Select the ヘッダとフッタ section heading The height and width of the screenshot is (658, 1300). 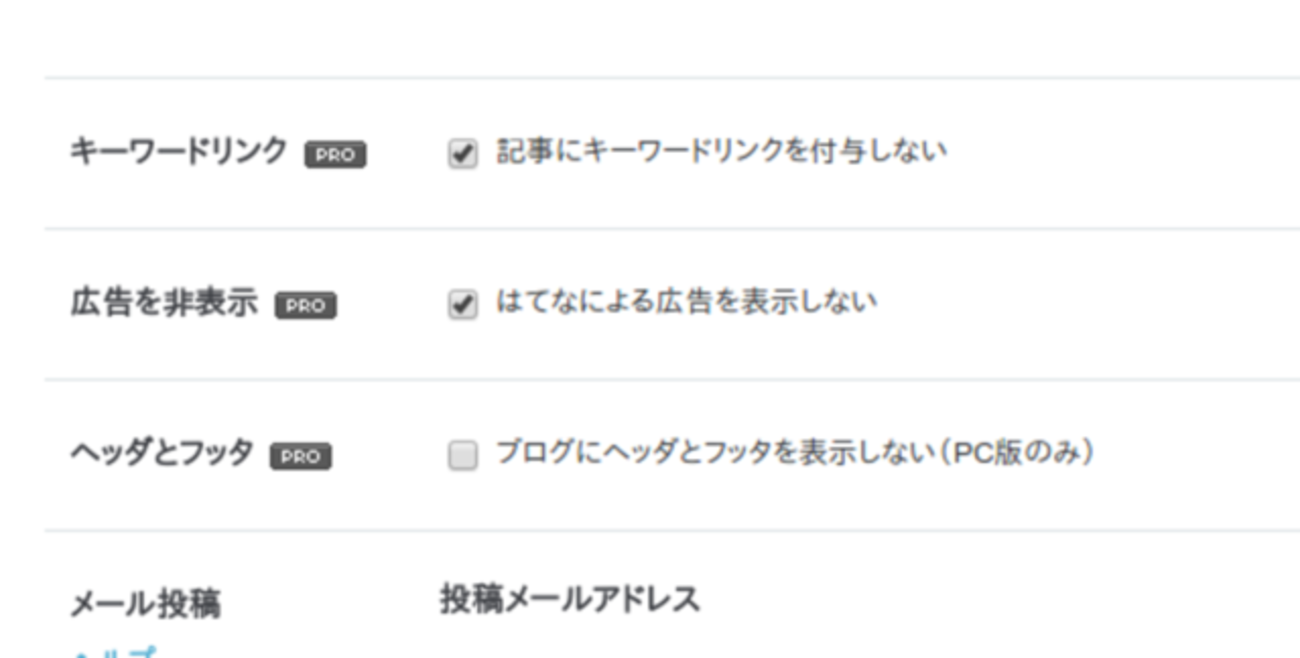click(x=161, y=454)
